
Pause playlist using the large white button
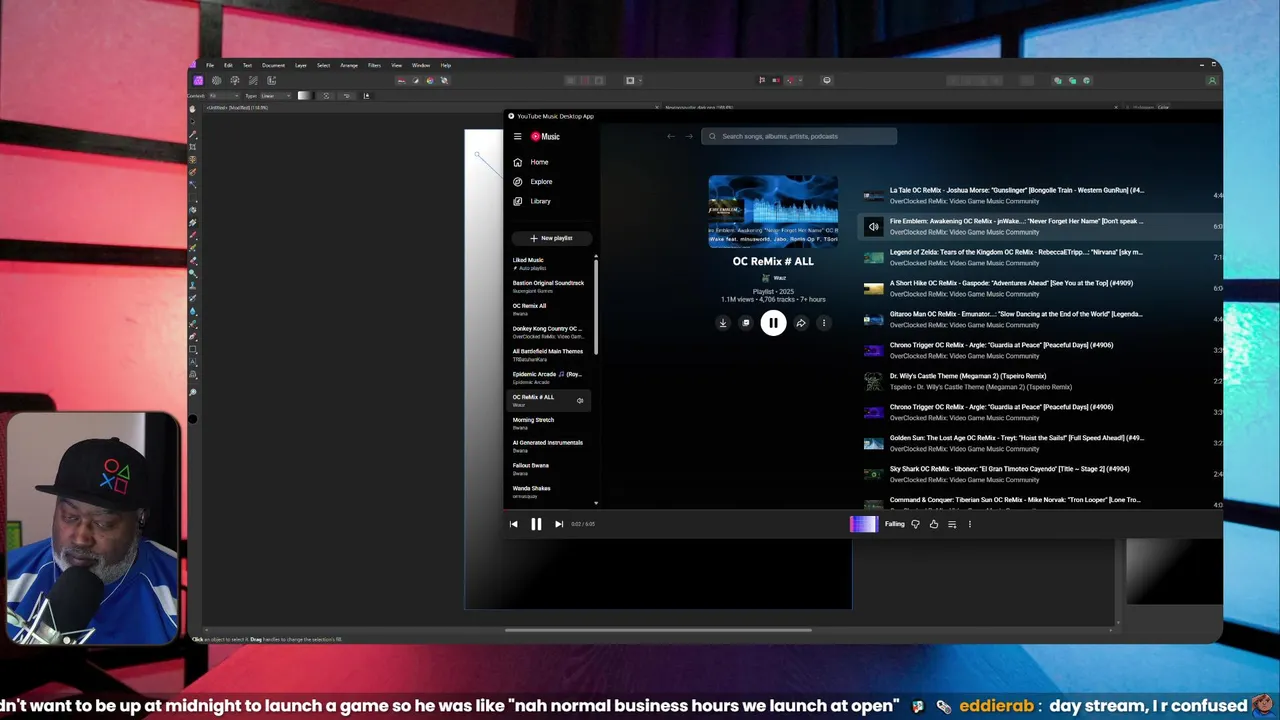coord(773,323)
